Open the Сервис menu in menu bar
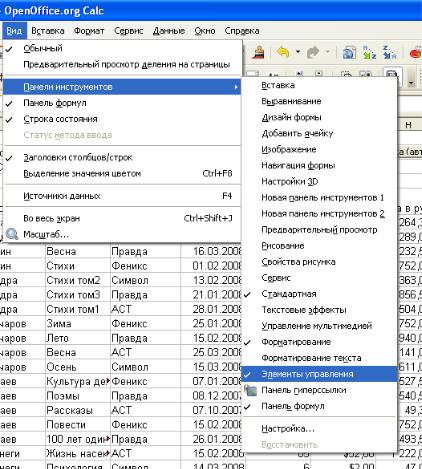 (x=128, y=31)
